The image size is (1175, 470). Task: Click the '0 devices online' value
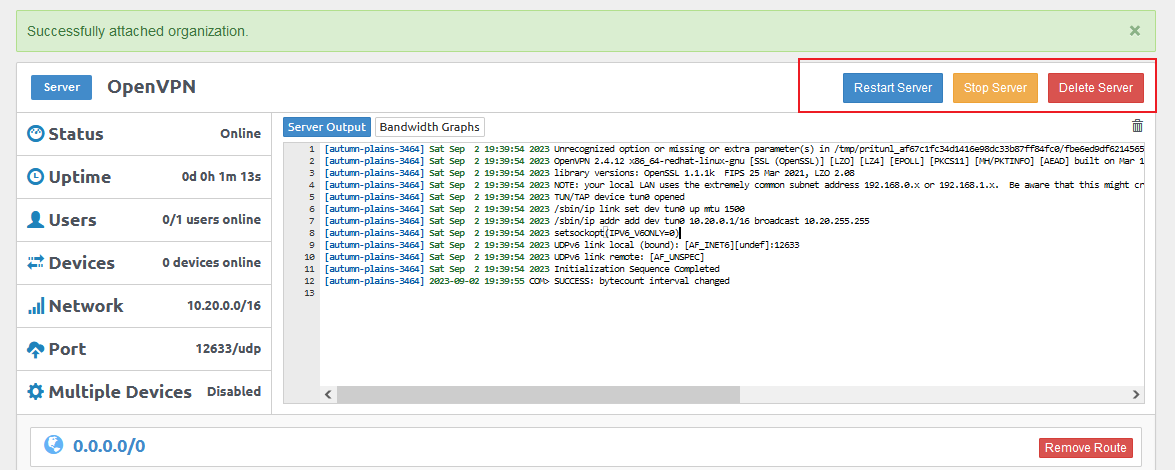tap(212, 263)
